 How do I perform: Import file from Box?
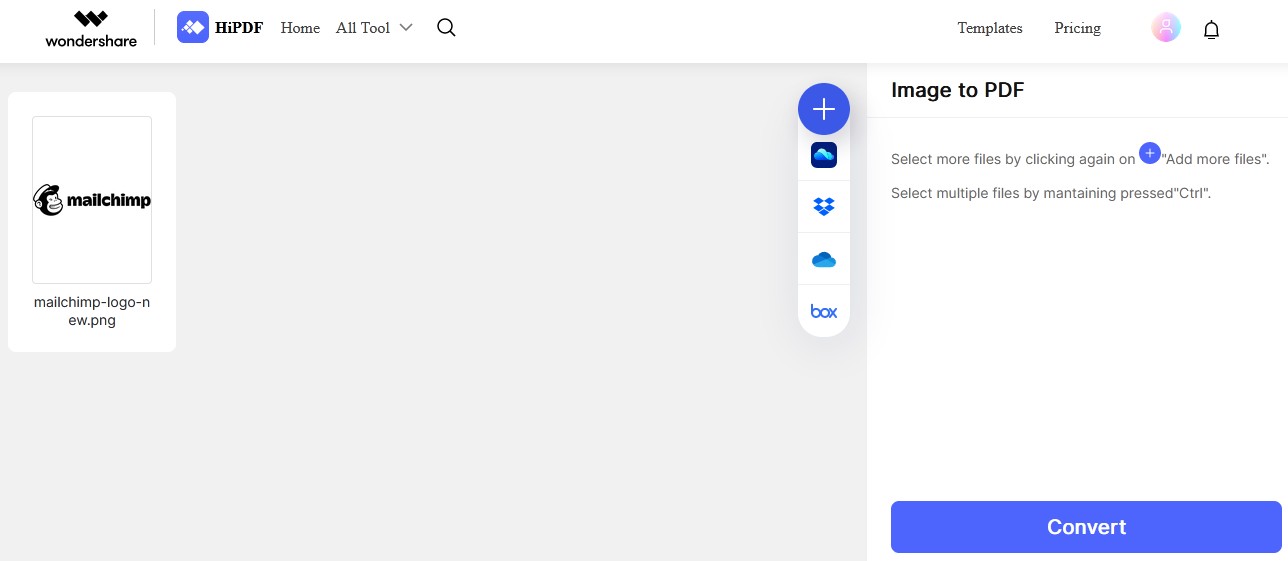824,312
